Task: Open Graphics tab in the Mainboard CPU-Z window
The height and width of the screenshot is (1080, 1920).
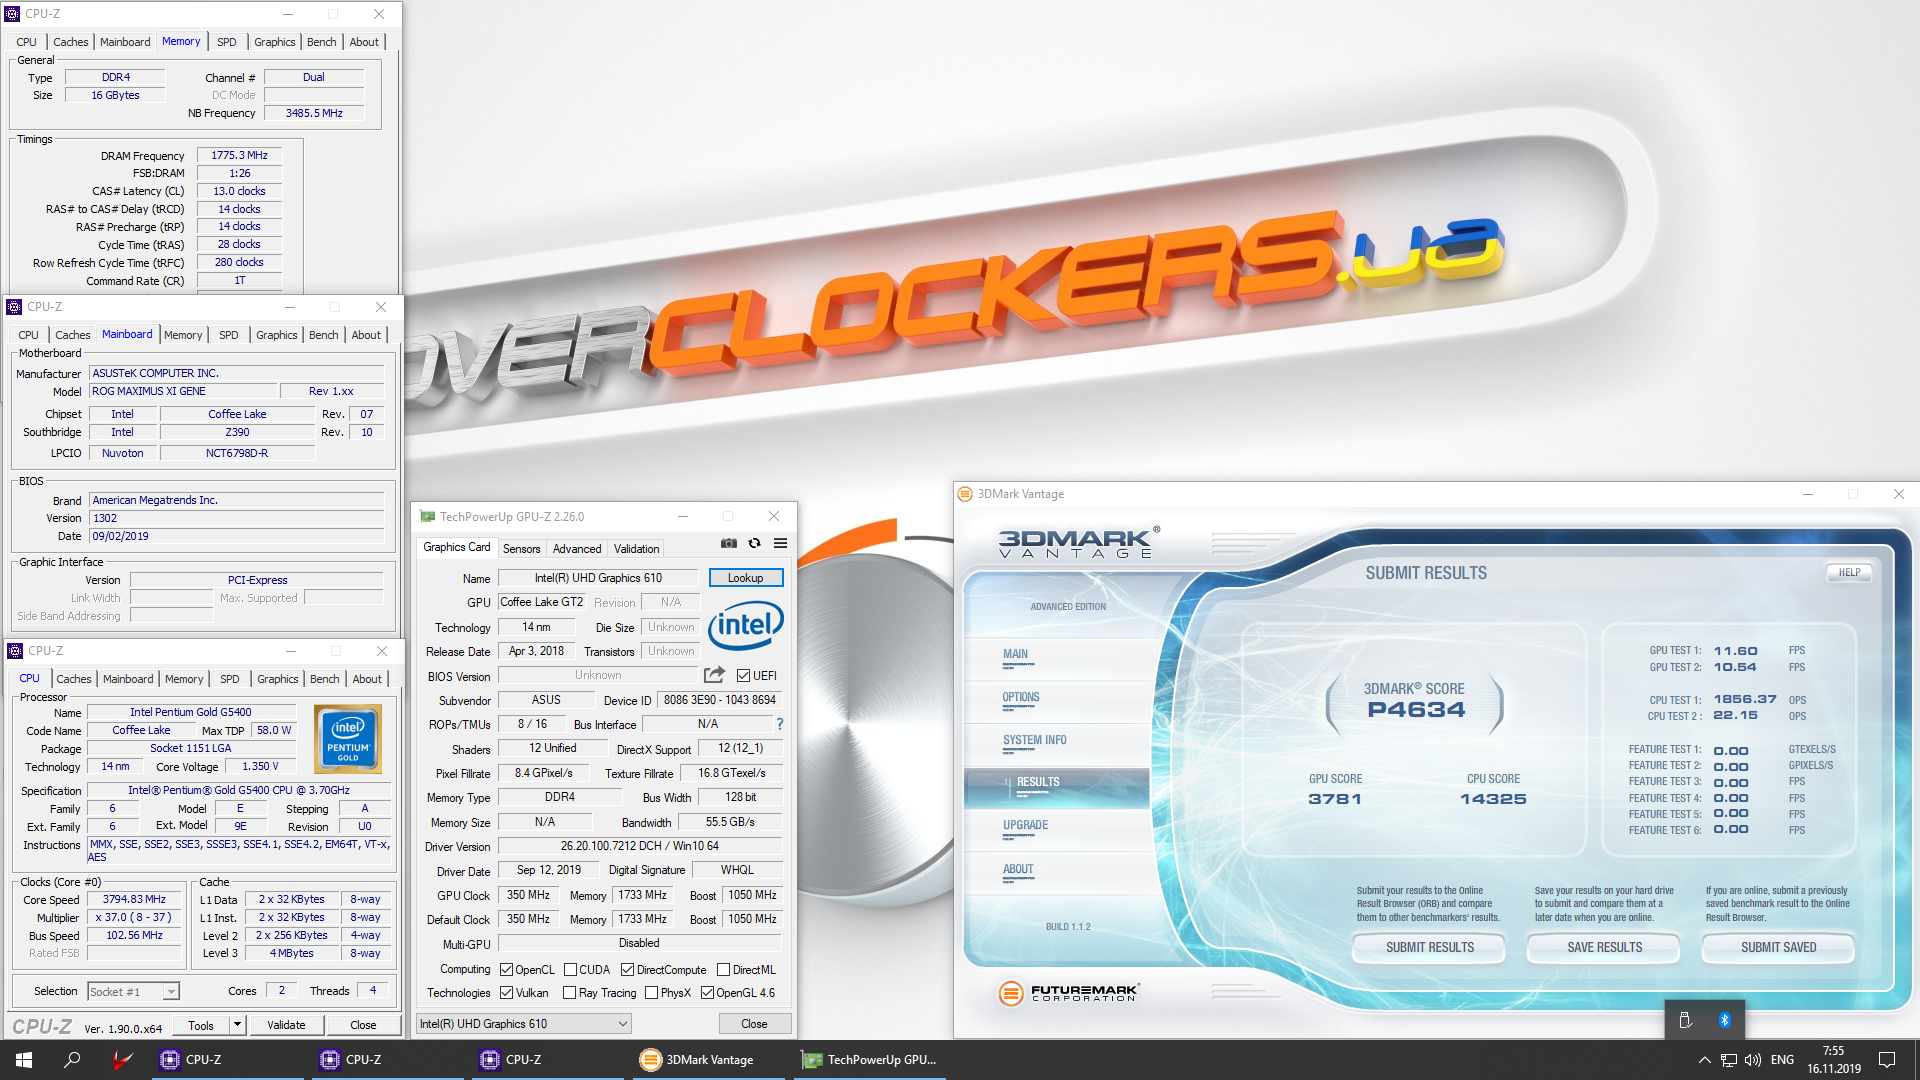Action: (x=277, y=335)
